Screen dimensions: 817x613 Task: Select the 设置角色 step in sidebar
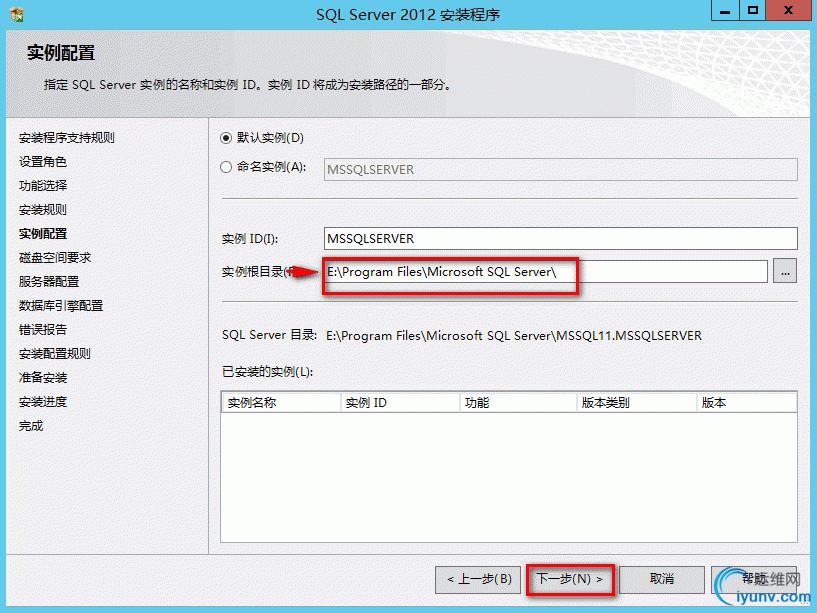point(43,162)
